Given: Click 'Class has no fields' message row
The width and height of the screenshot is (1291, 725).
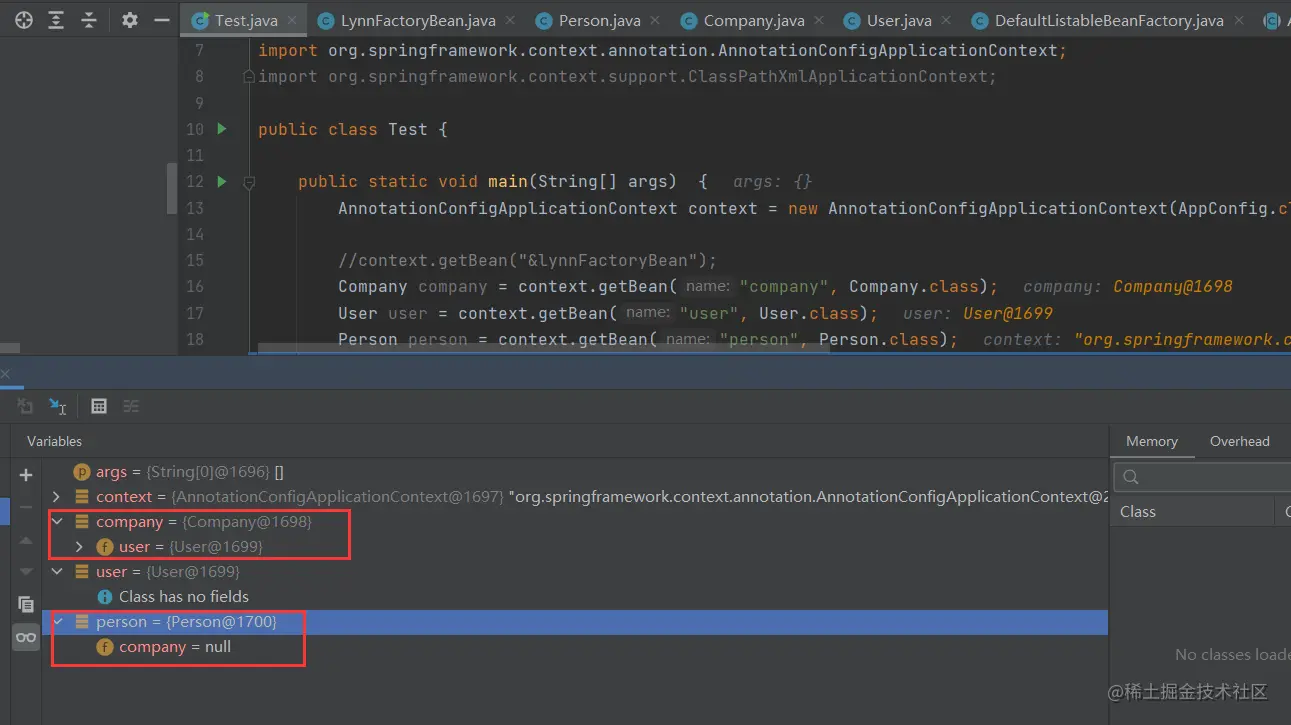Looking at the screenshot, I should (575, 597).
